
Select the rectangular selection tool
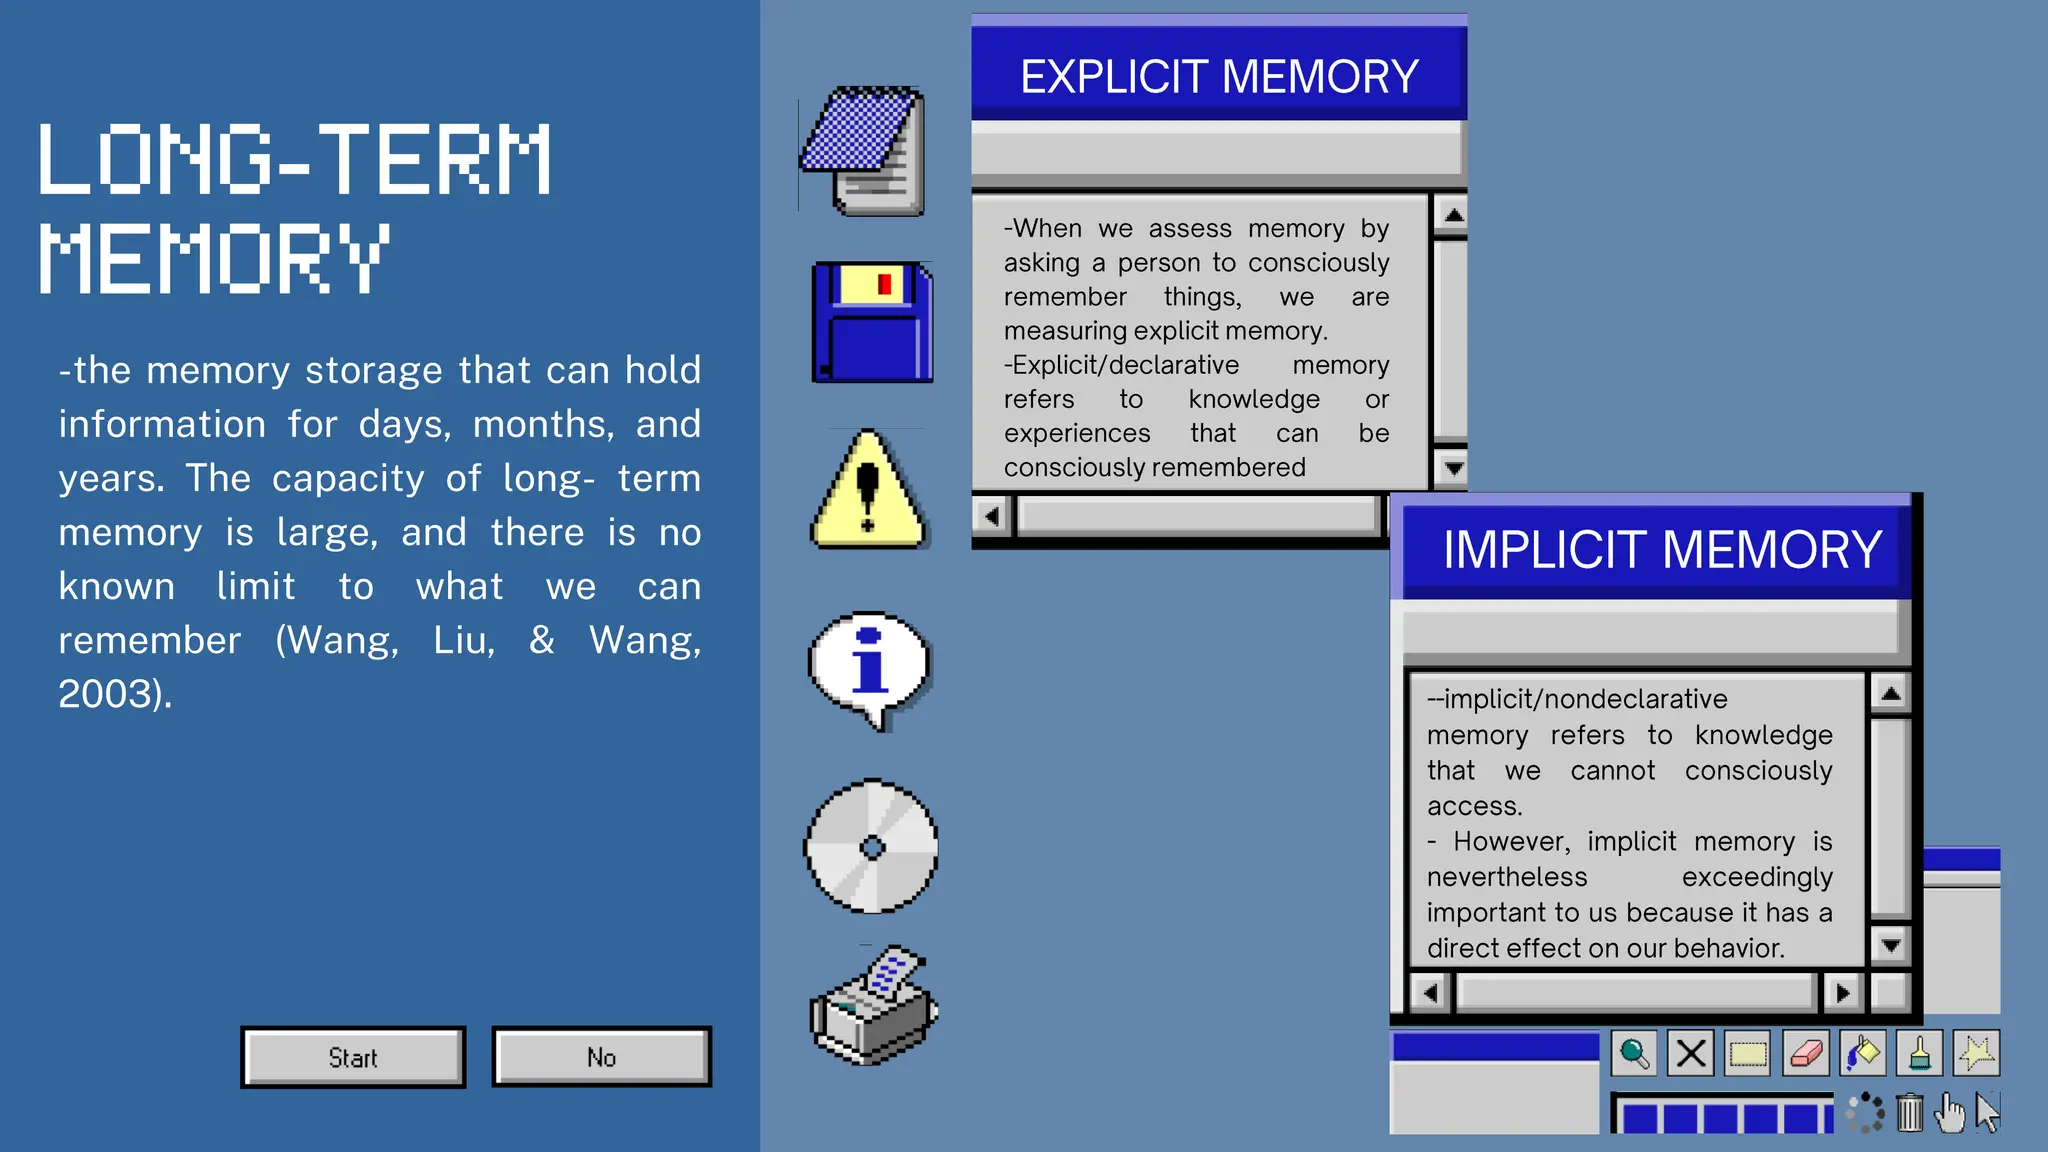pos(1748,1053)
